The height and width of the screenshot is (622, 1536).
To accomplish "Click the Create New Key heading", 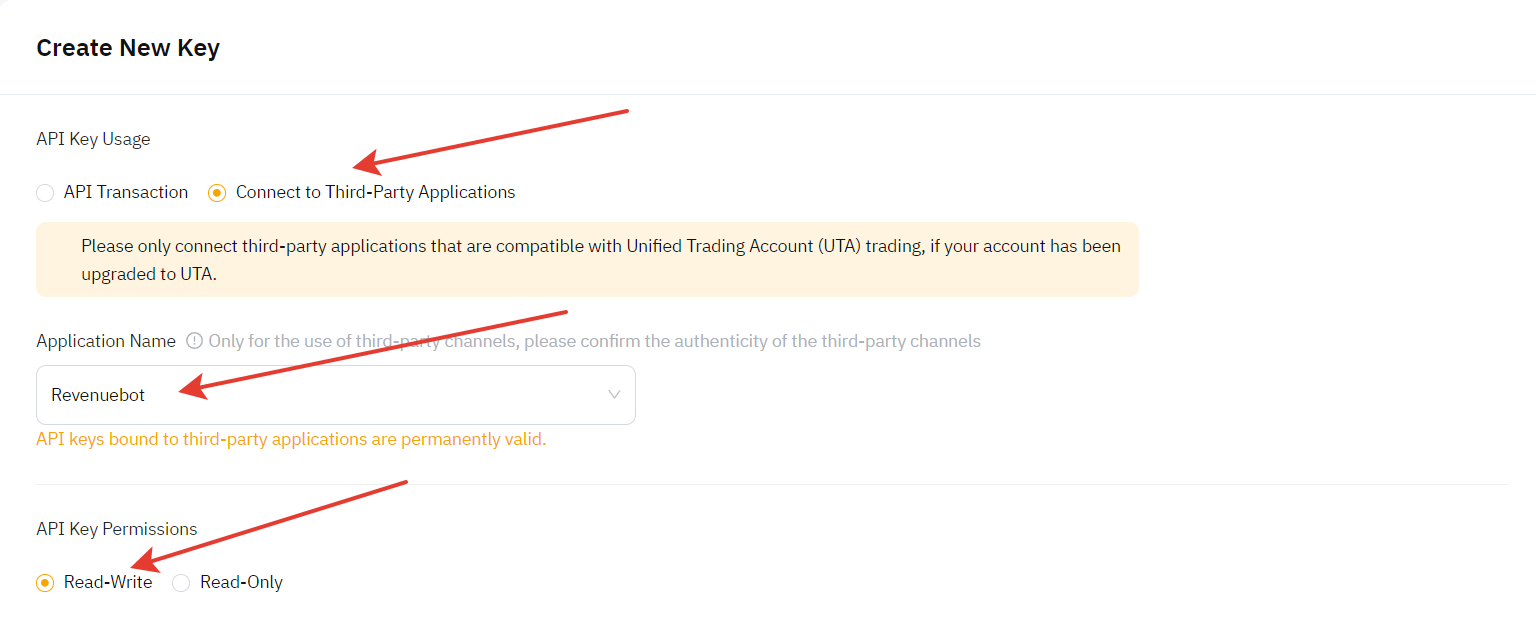I will click(128, 47).
